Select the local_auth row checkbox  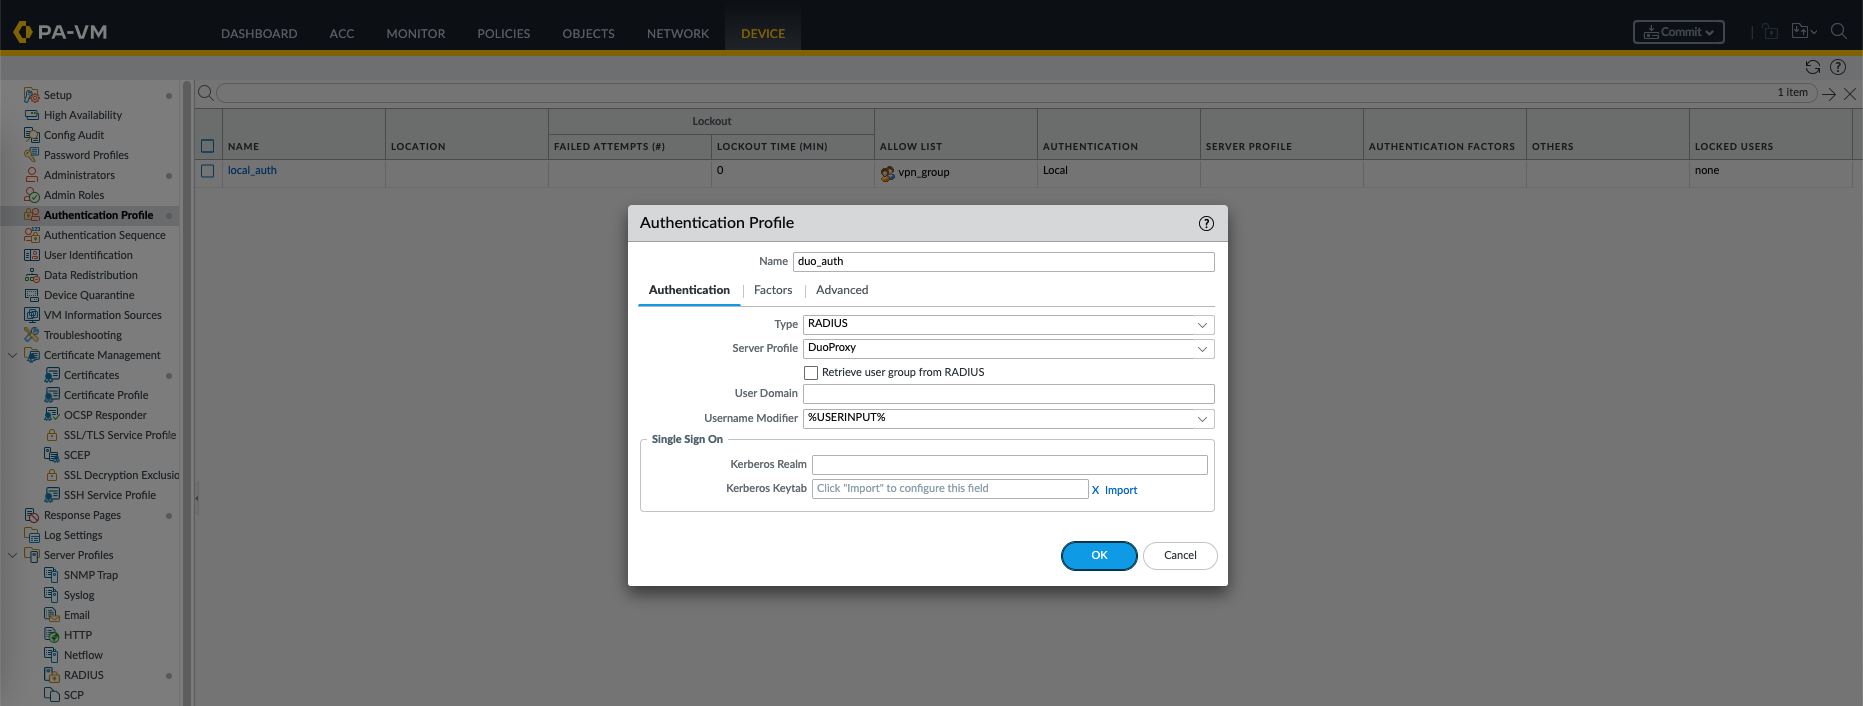click(x=208, y=171)
